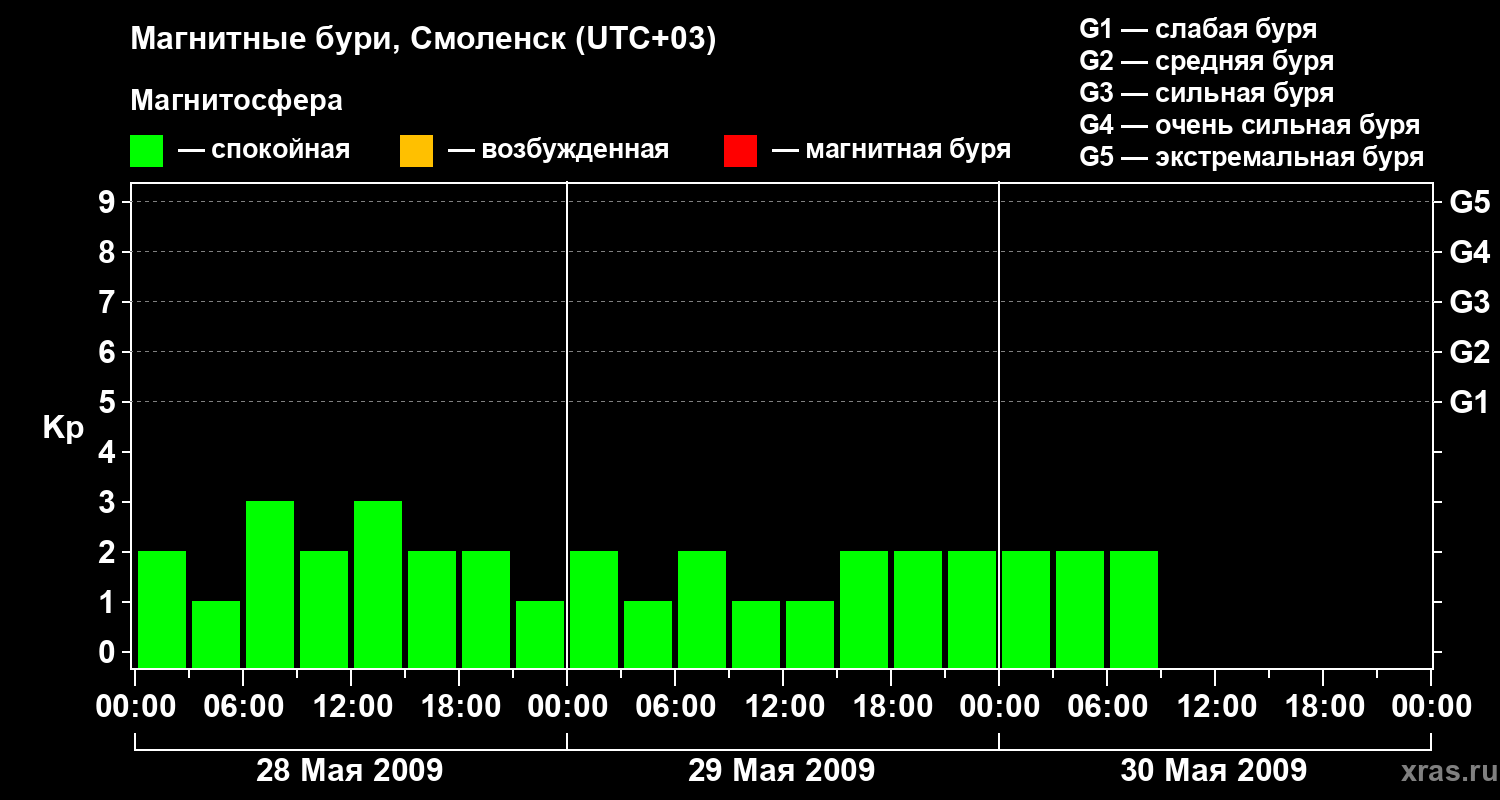Click legend line 'G5 — экстремальная буря'
The image size is (1500, 800).
[1251, 157]
